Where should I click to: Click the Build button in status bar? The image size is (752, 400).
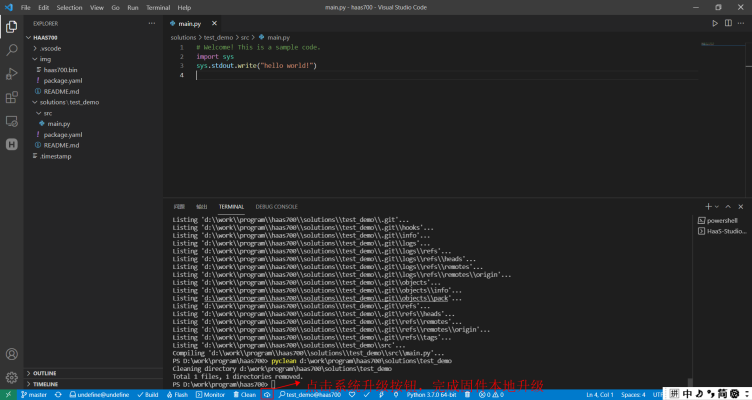pos(147,395)
